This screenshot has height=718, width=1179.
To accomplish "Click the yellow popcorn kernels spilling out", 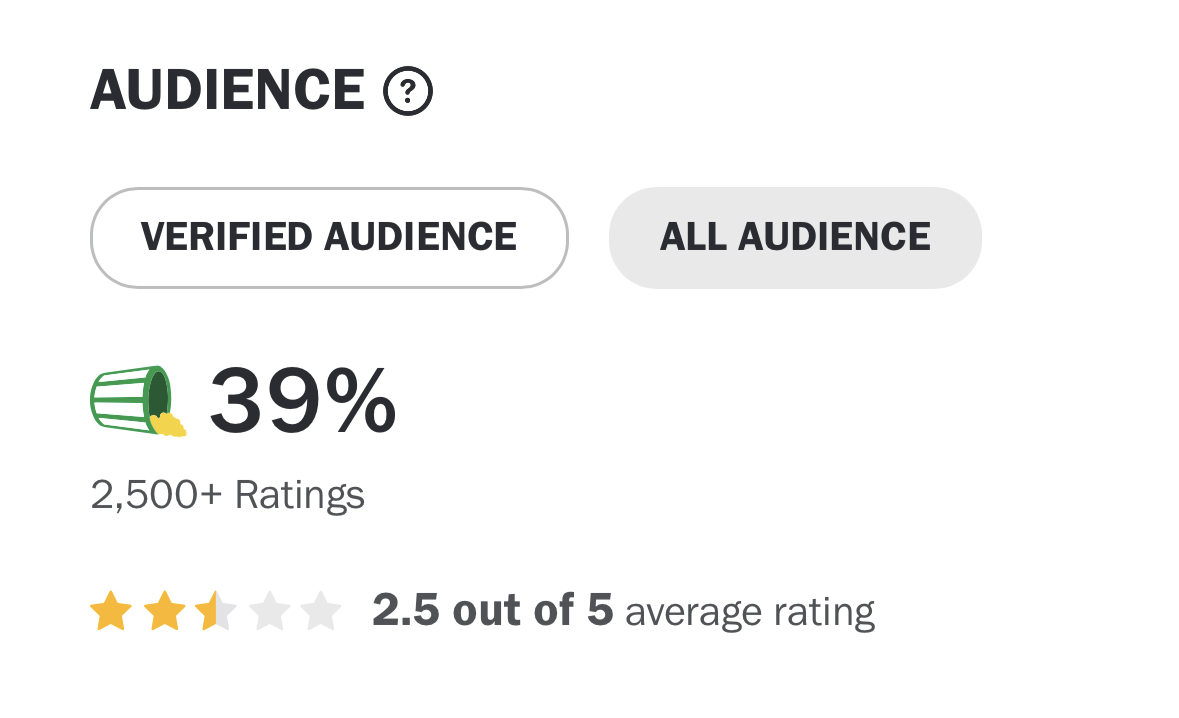I will [x=168, y=425].
